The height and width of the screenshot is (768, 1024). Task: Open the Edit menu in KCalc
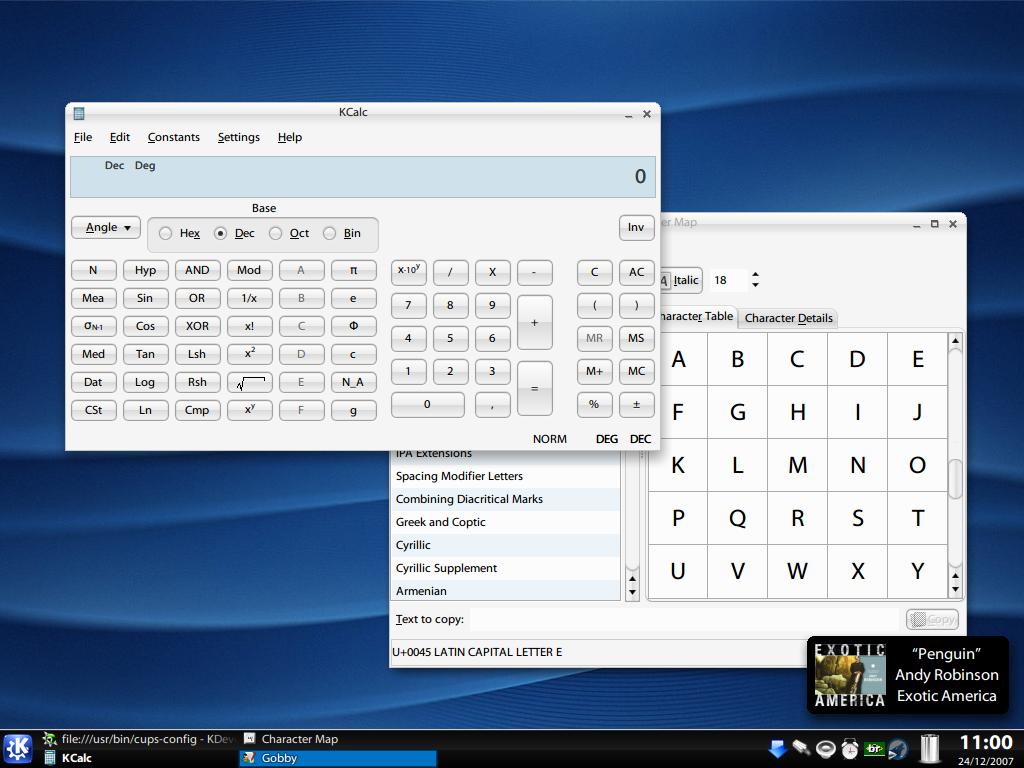click(120, 137)
